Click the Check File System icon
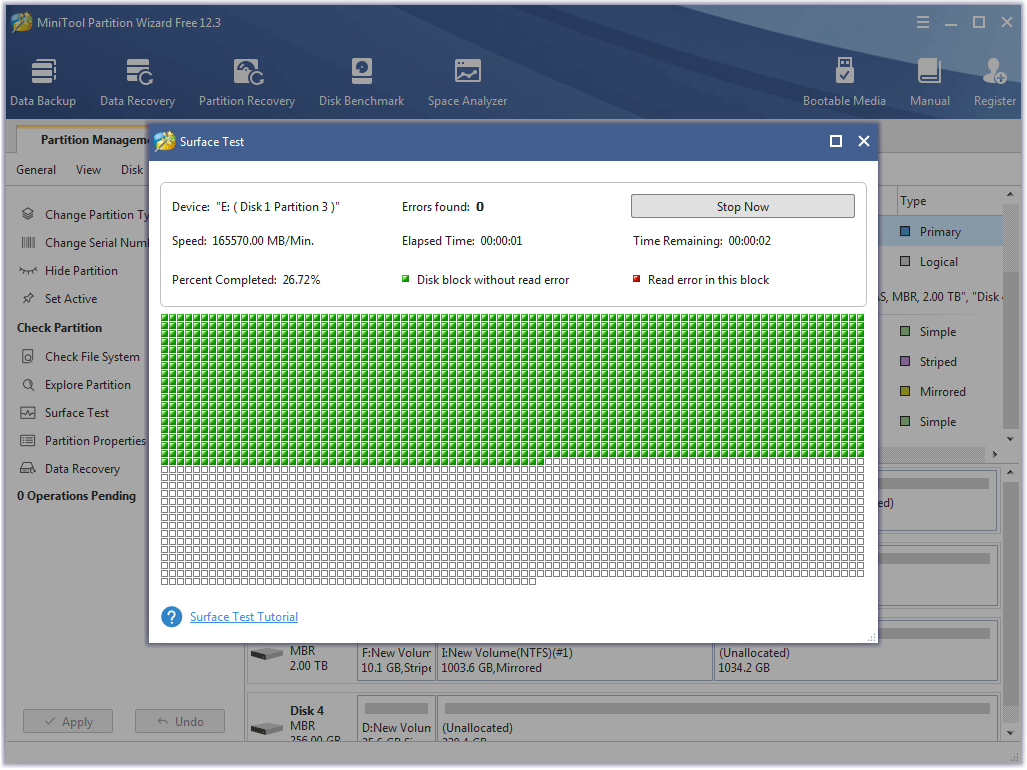1027x770 pixels. [28, 357]
